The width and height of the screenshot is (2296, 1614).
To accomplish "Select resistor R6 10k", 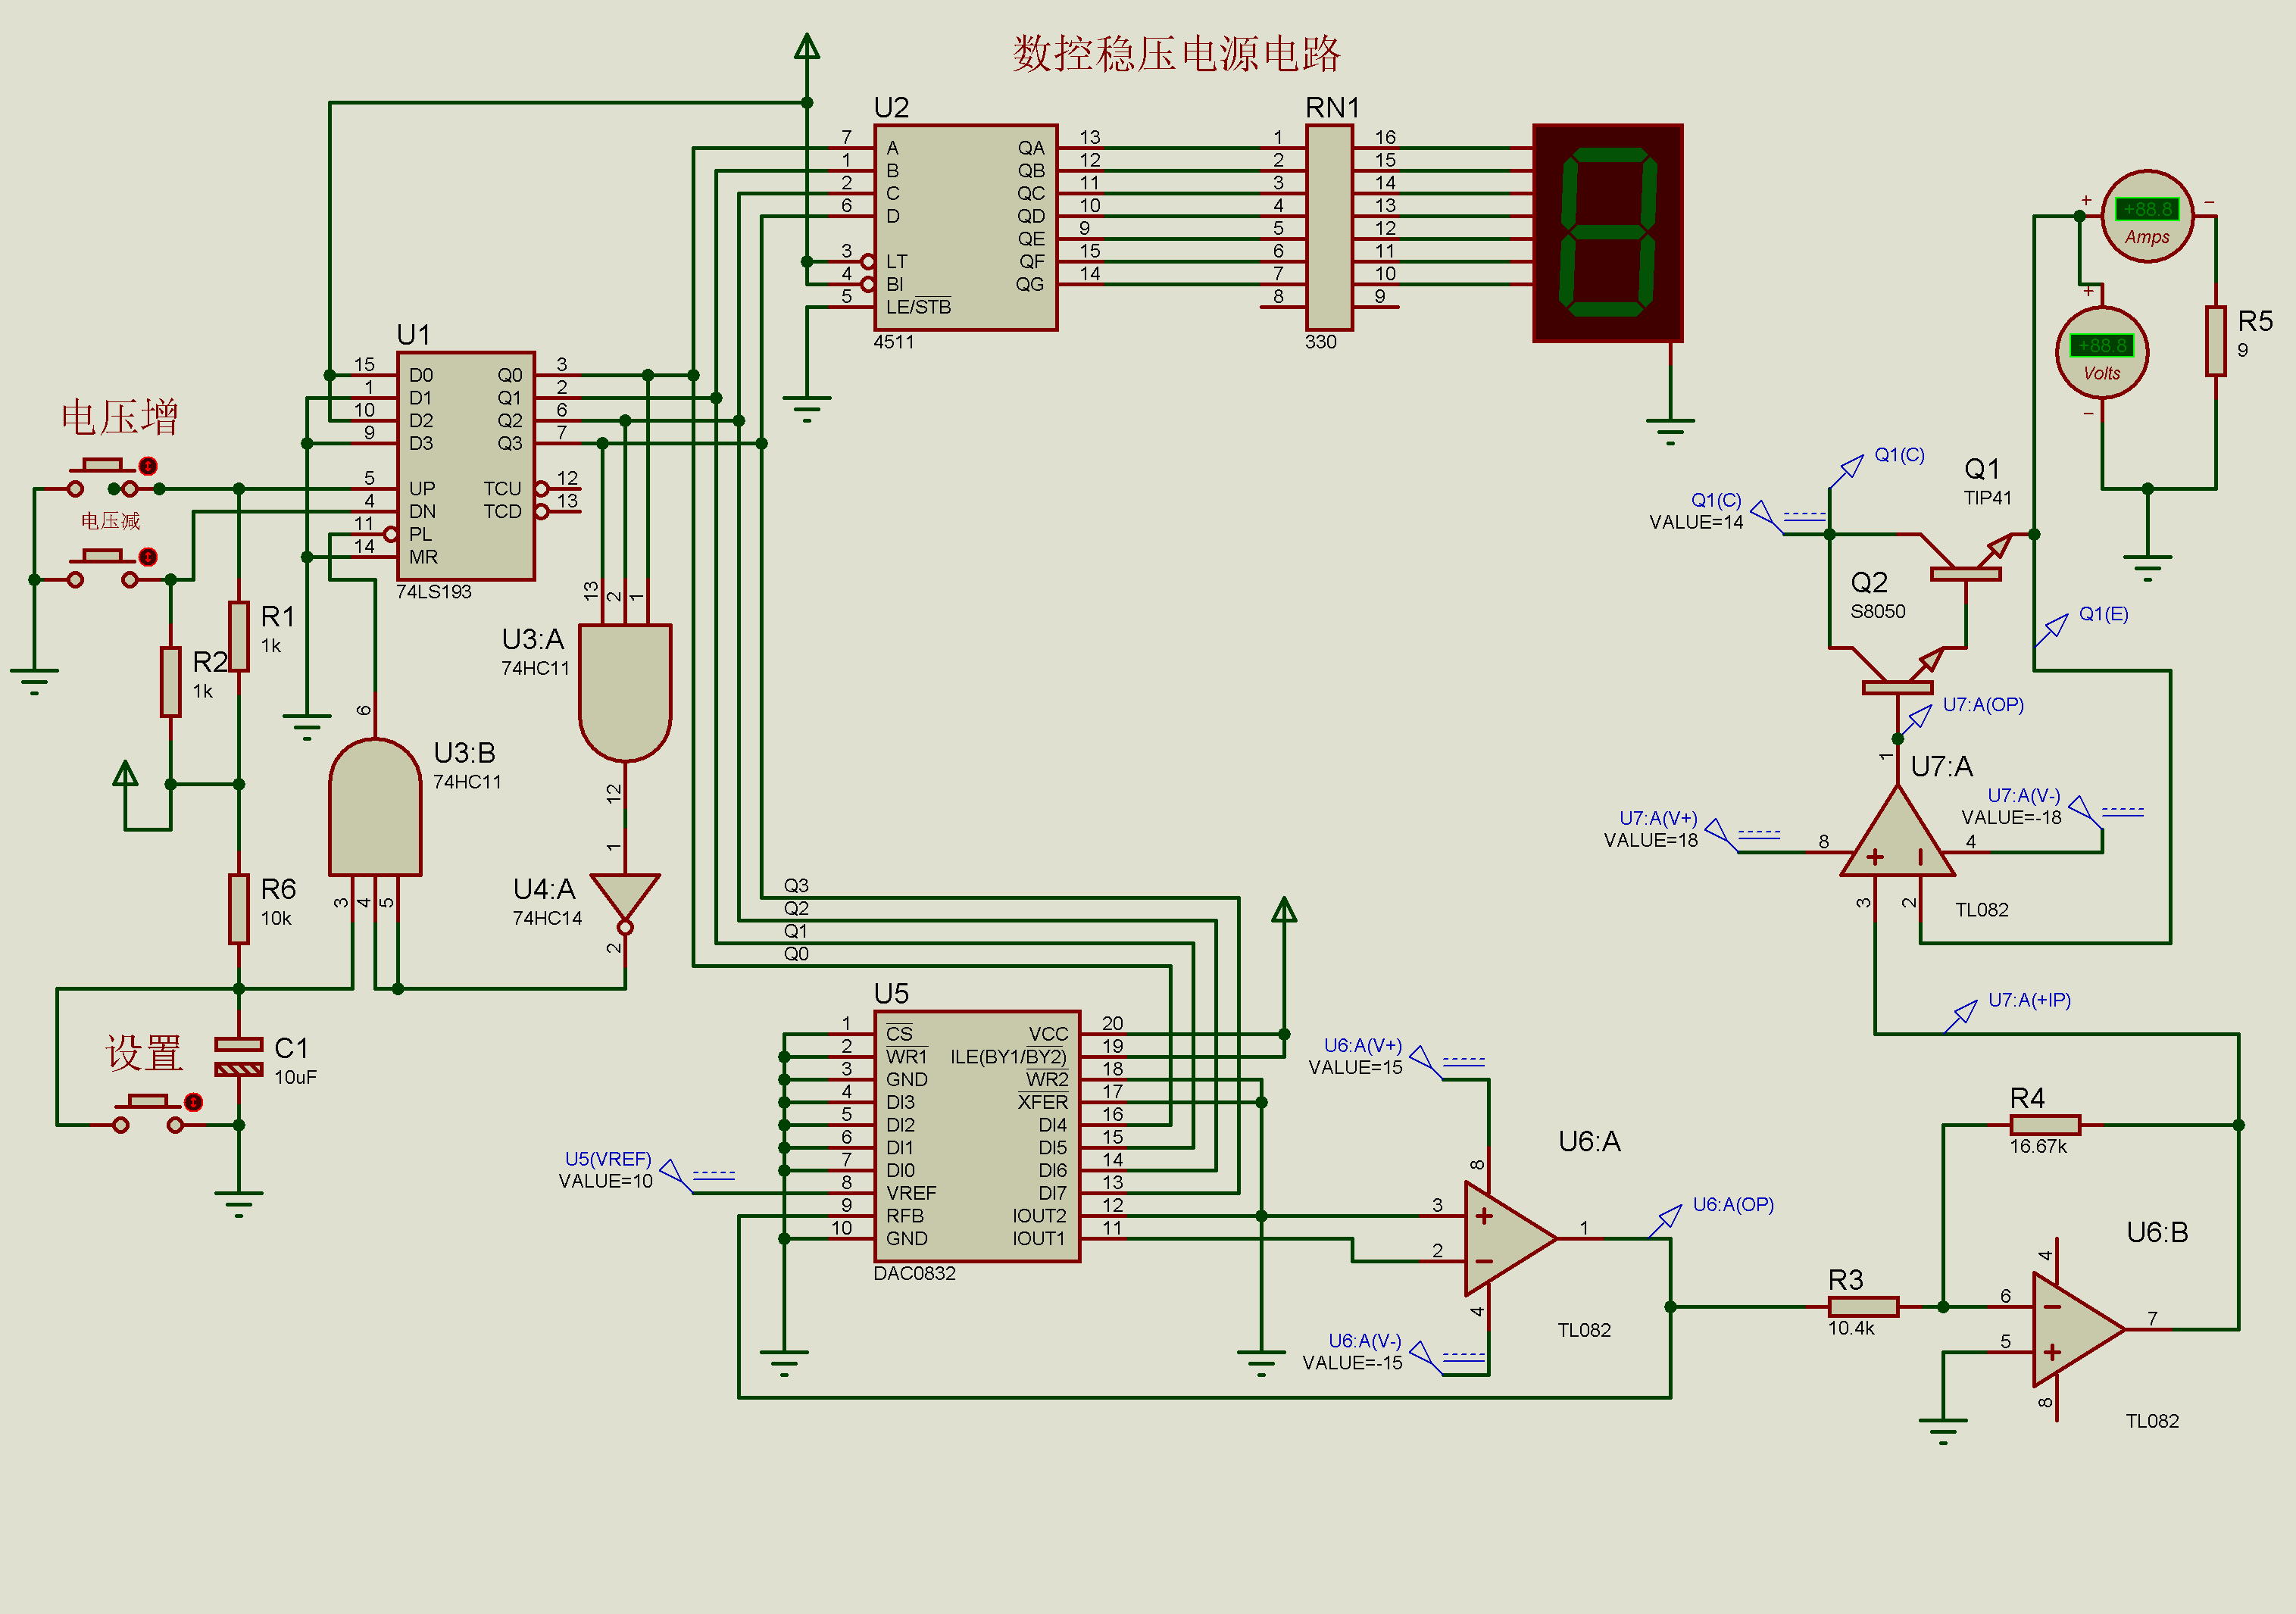I will point(239,908).
